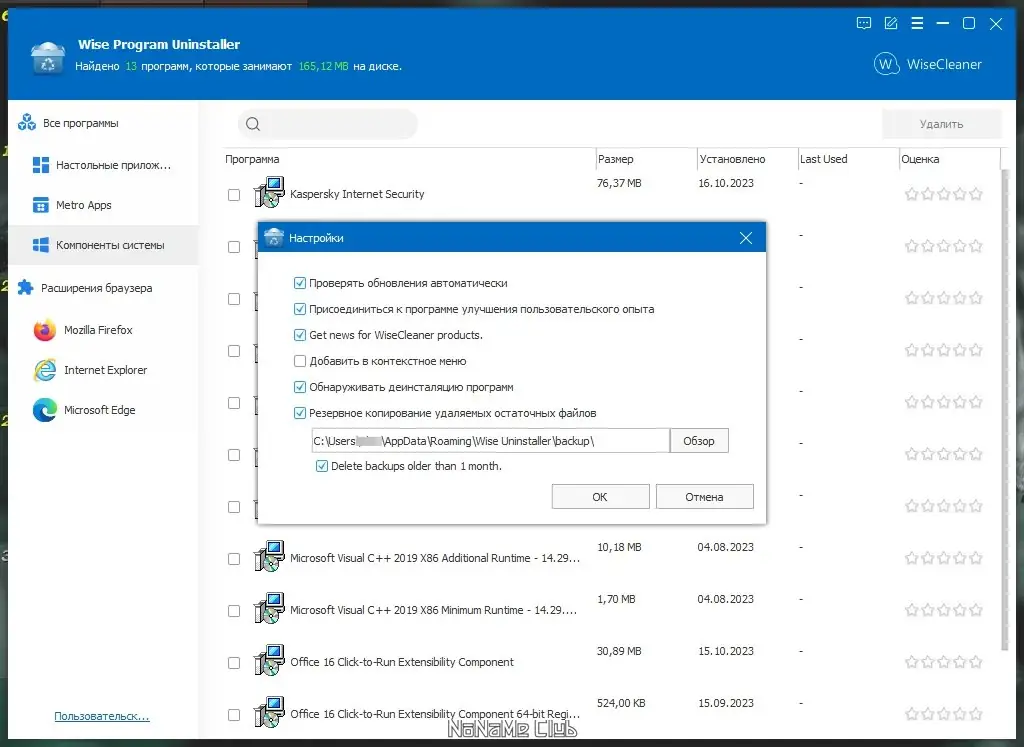The image size is (1024, 747).
Task: Enable Добавить в контекстное меню checkbox
Action: (300, 361)
